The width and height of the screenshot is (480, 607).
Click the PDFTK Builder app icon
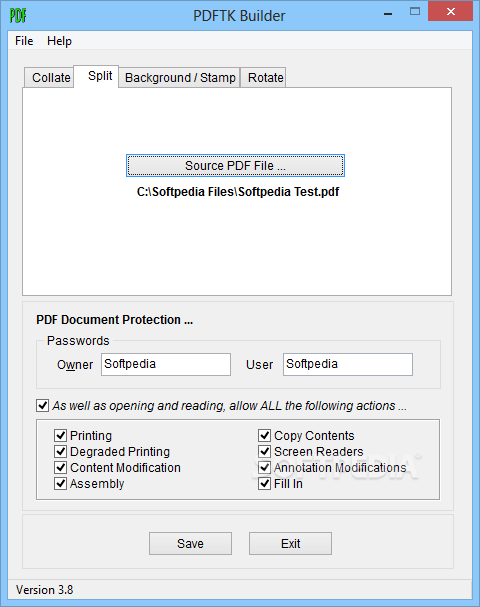pos(18,15)
